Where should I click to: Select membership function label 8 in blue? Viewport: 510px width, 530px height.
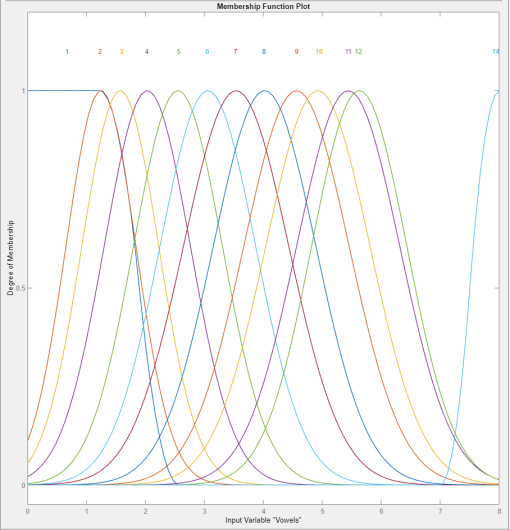(264, 52)
